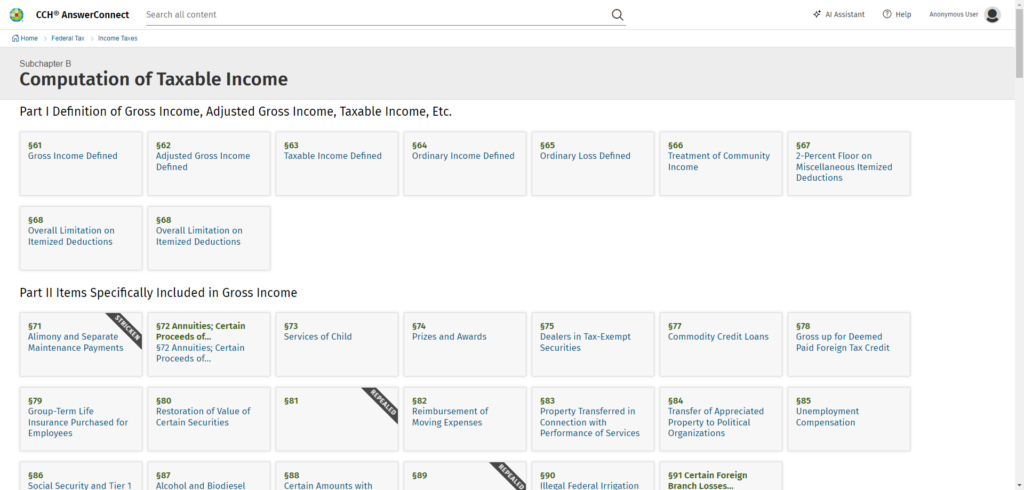Open the AI Assistant sparkle icon
The height and width of the screenshot is (490, 1024).
click(817, 15)
